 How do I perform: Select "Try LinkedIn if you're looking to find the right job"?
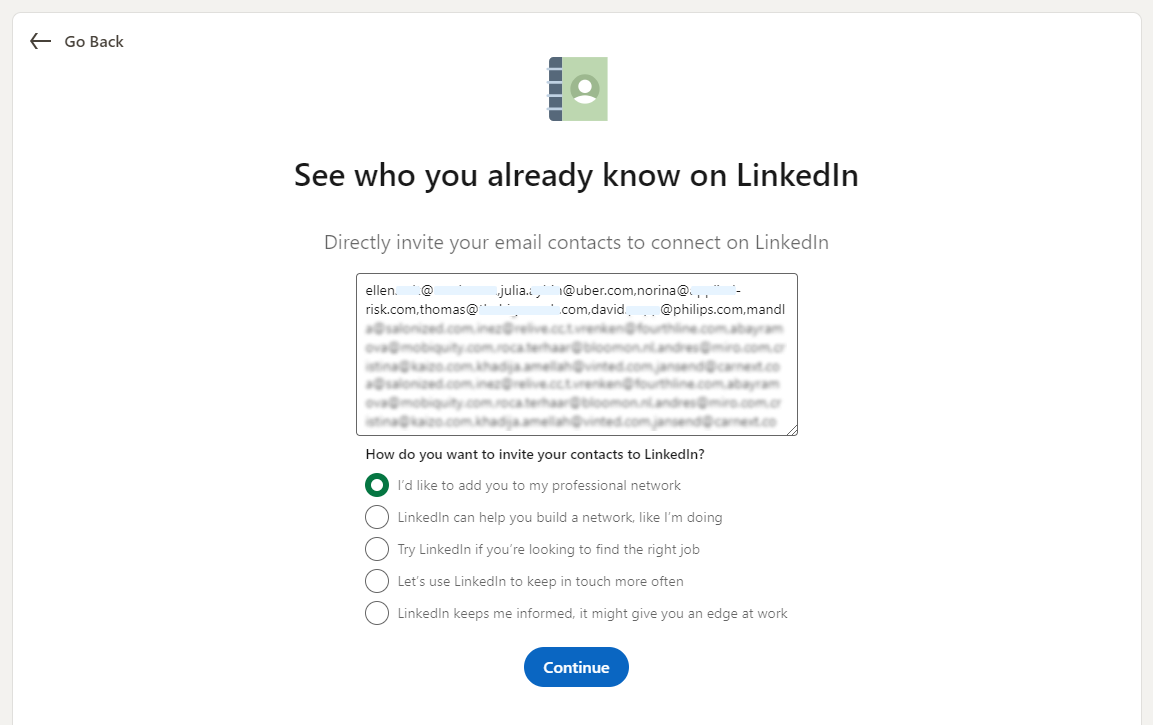click(377, 549)
